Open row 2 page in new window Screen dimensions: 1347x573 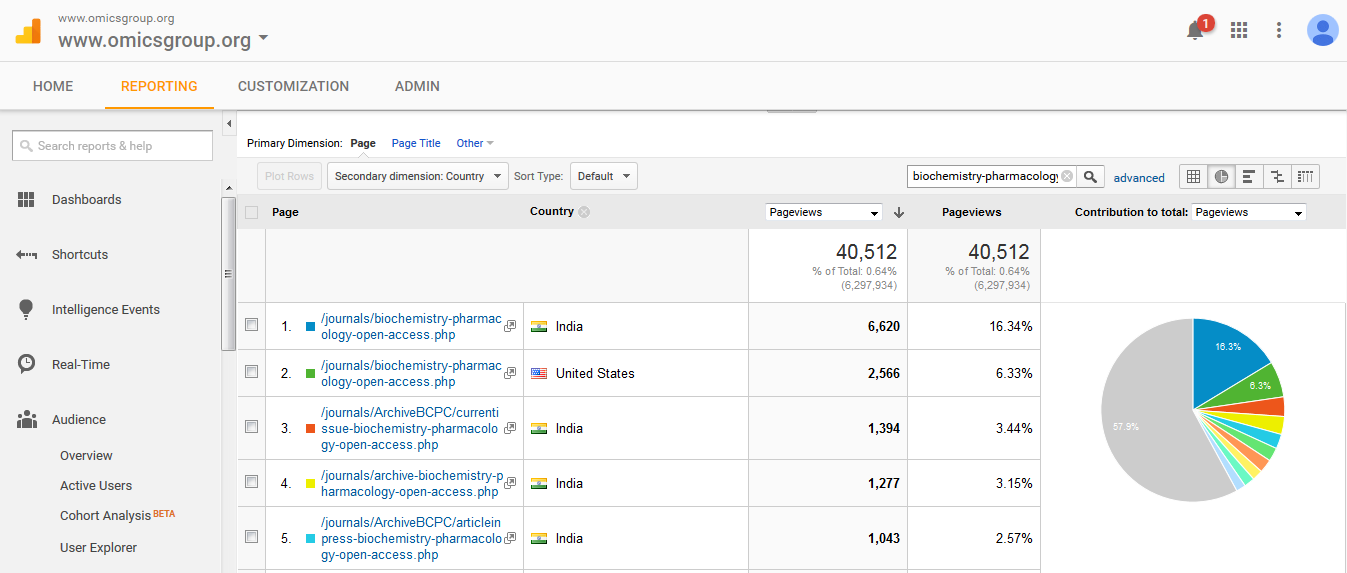point(510,373)
